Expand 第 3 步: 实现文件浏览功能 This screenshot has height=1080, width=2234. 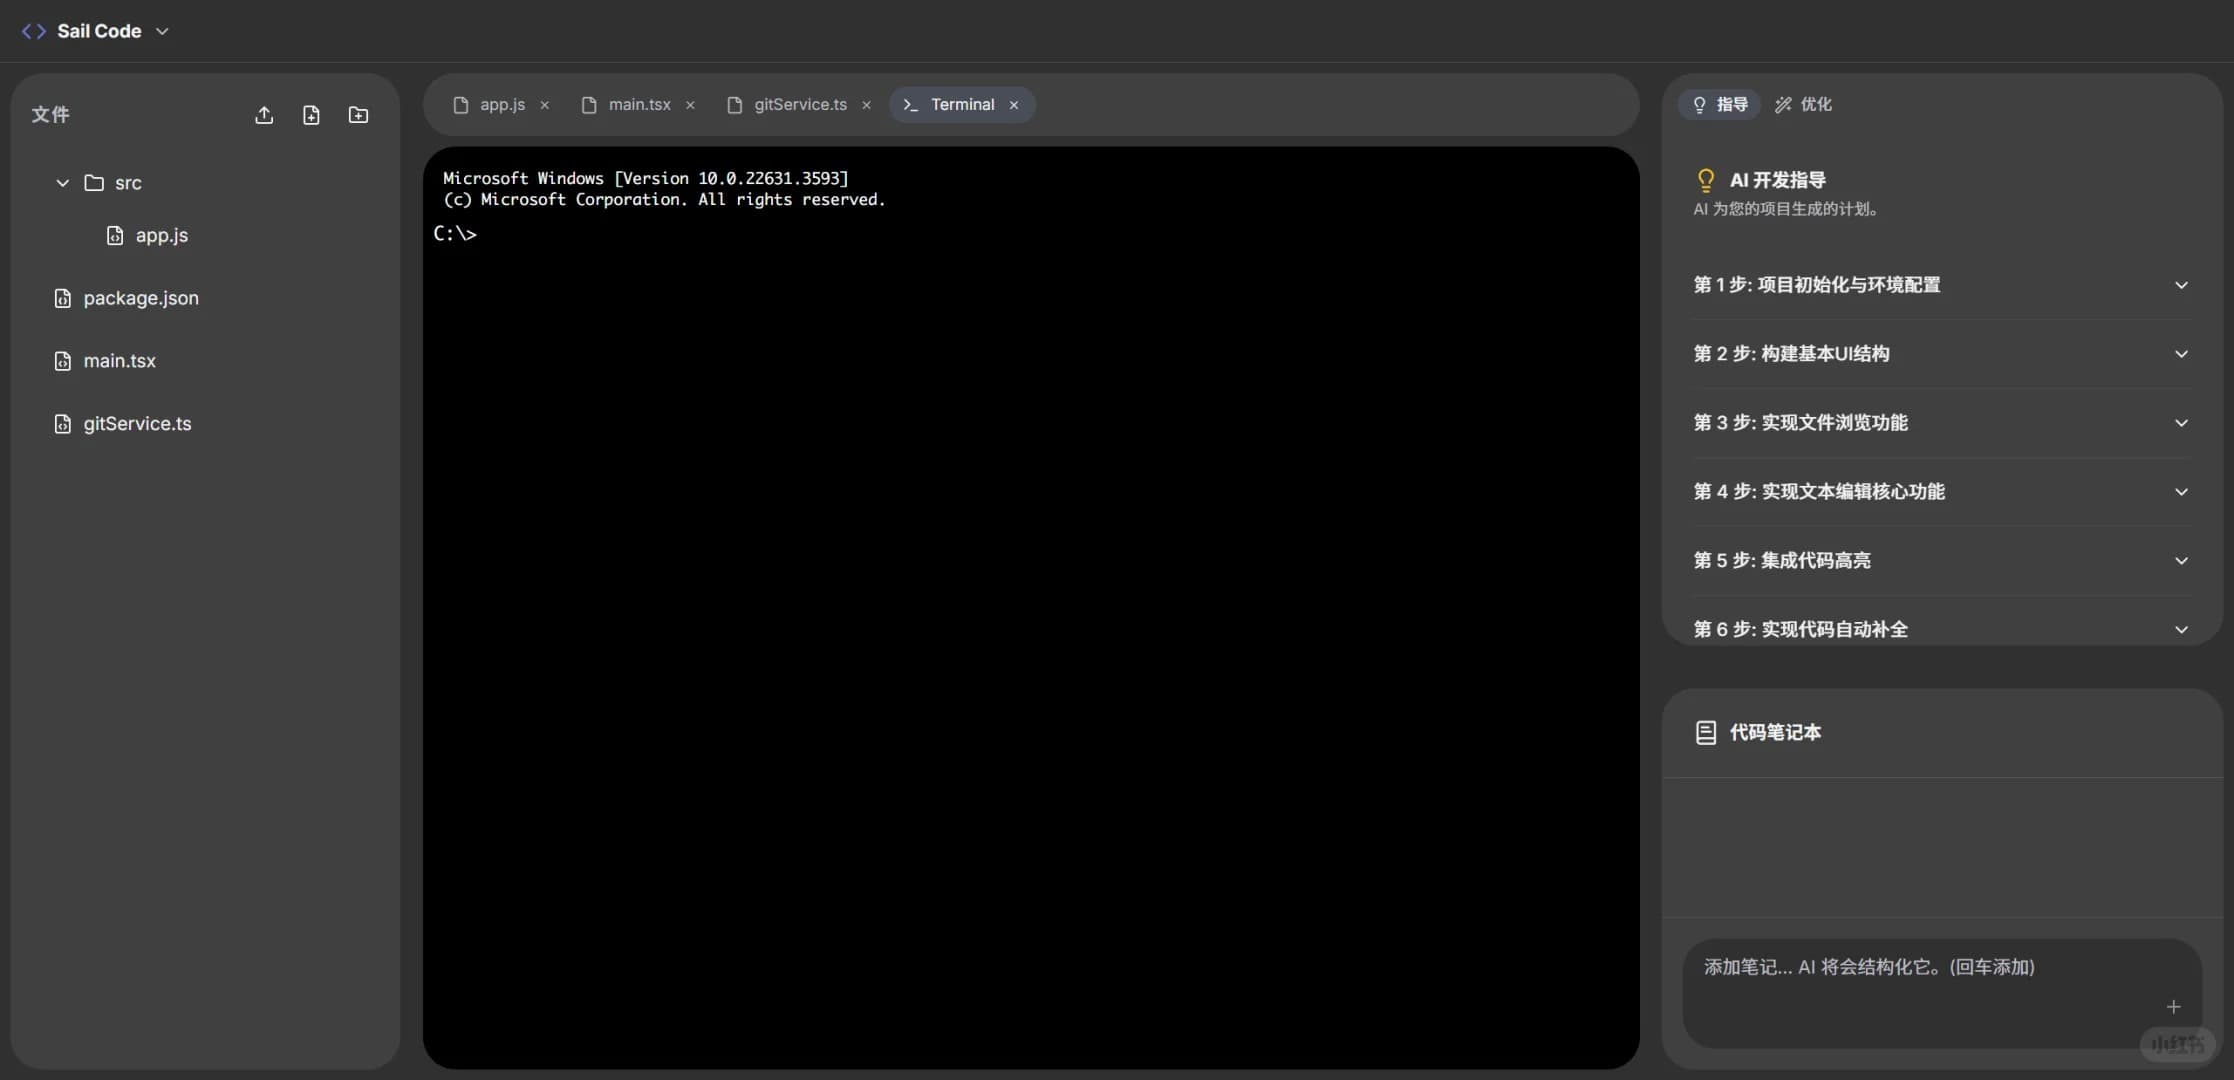[x=1941, y=423]
